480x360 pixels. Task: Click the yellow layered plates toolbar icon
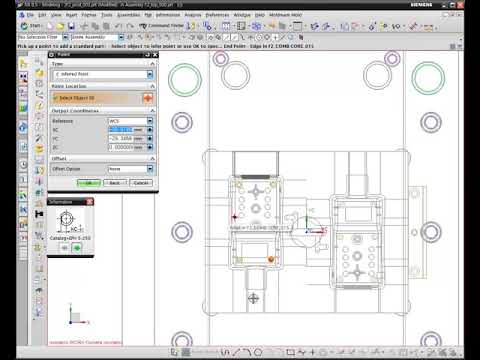tap(39, 149)
